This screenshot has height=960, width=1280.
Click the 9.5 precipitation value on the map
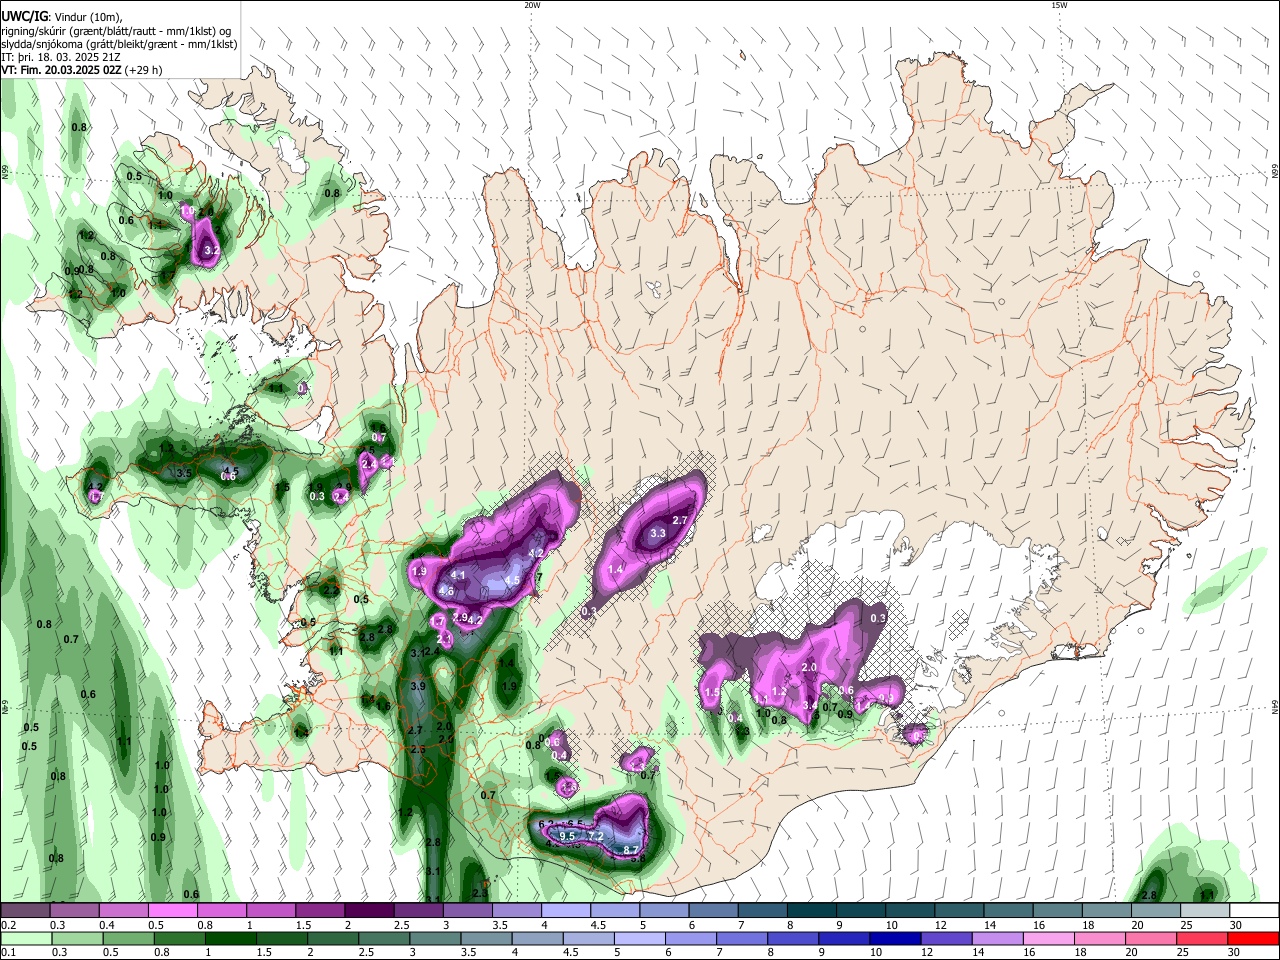pos(568,836)
